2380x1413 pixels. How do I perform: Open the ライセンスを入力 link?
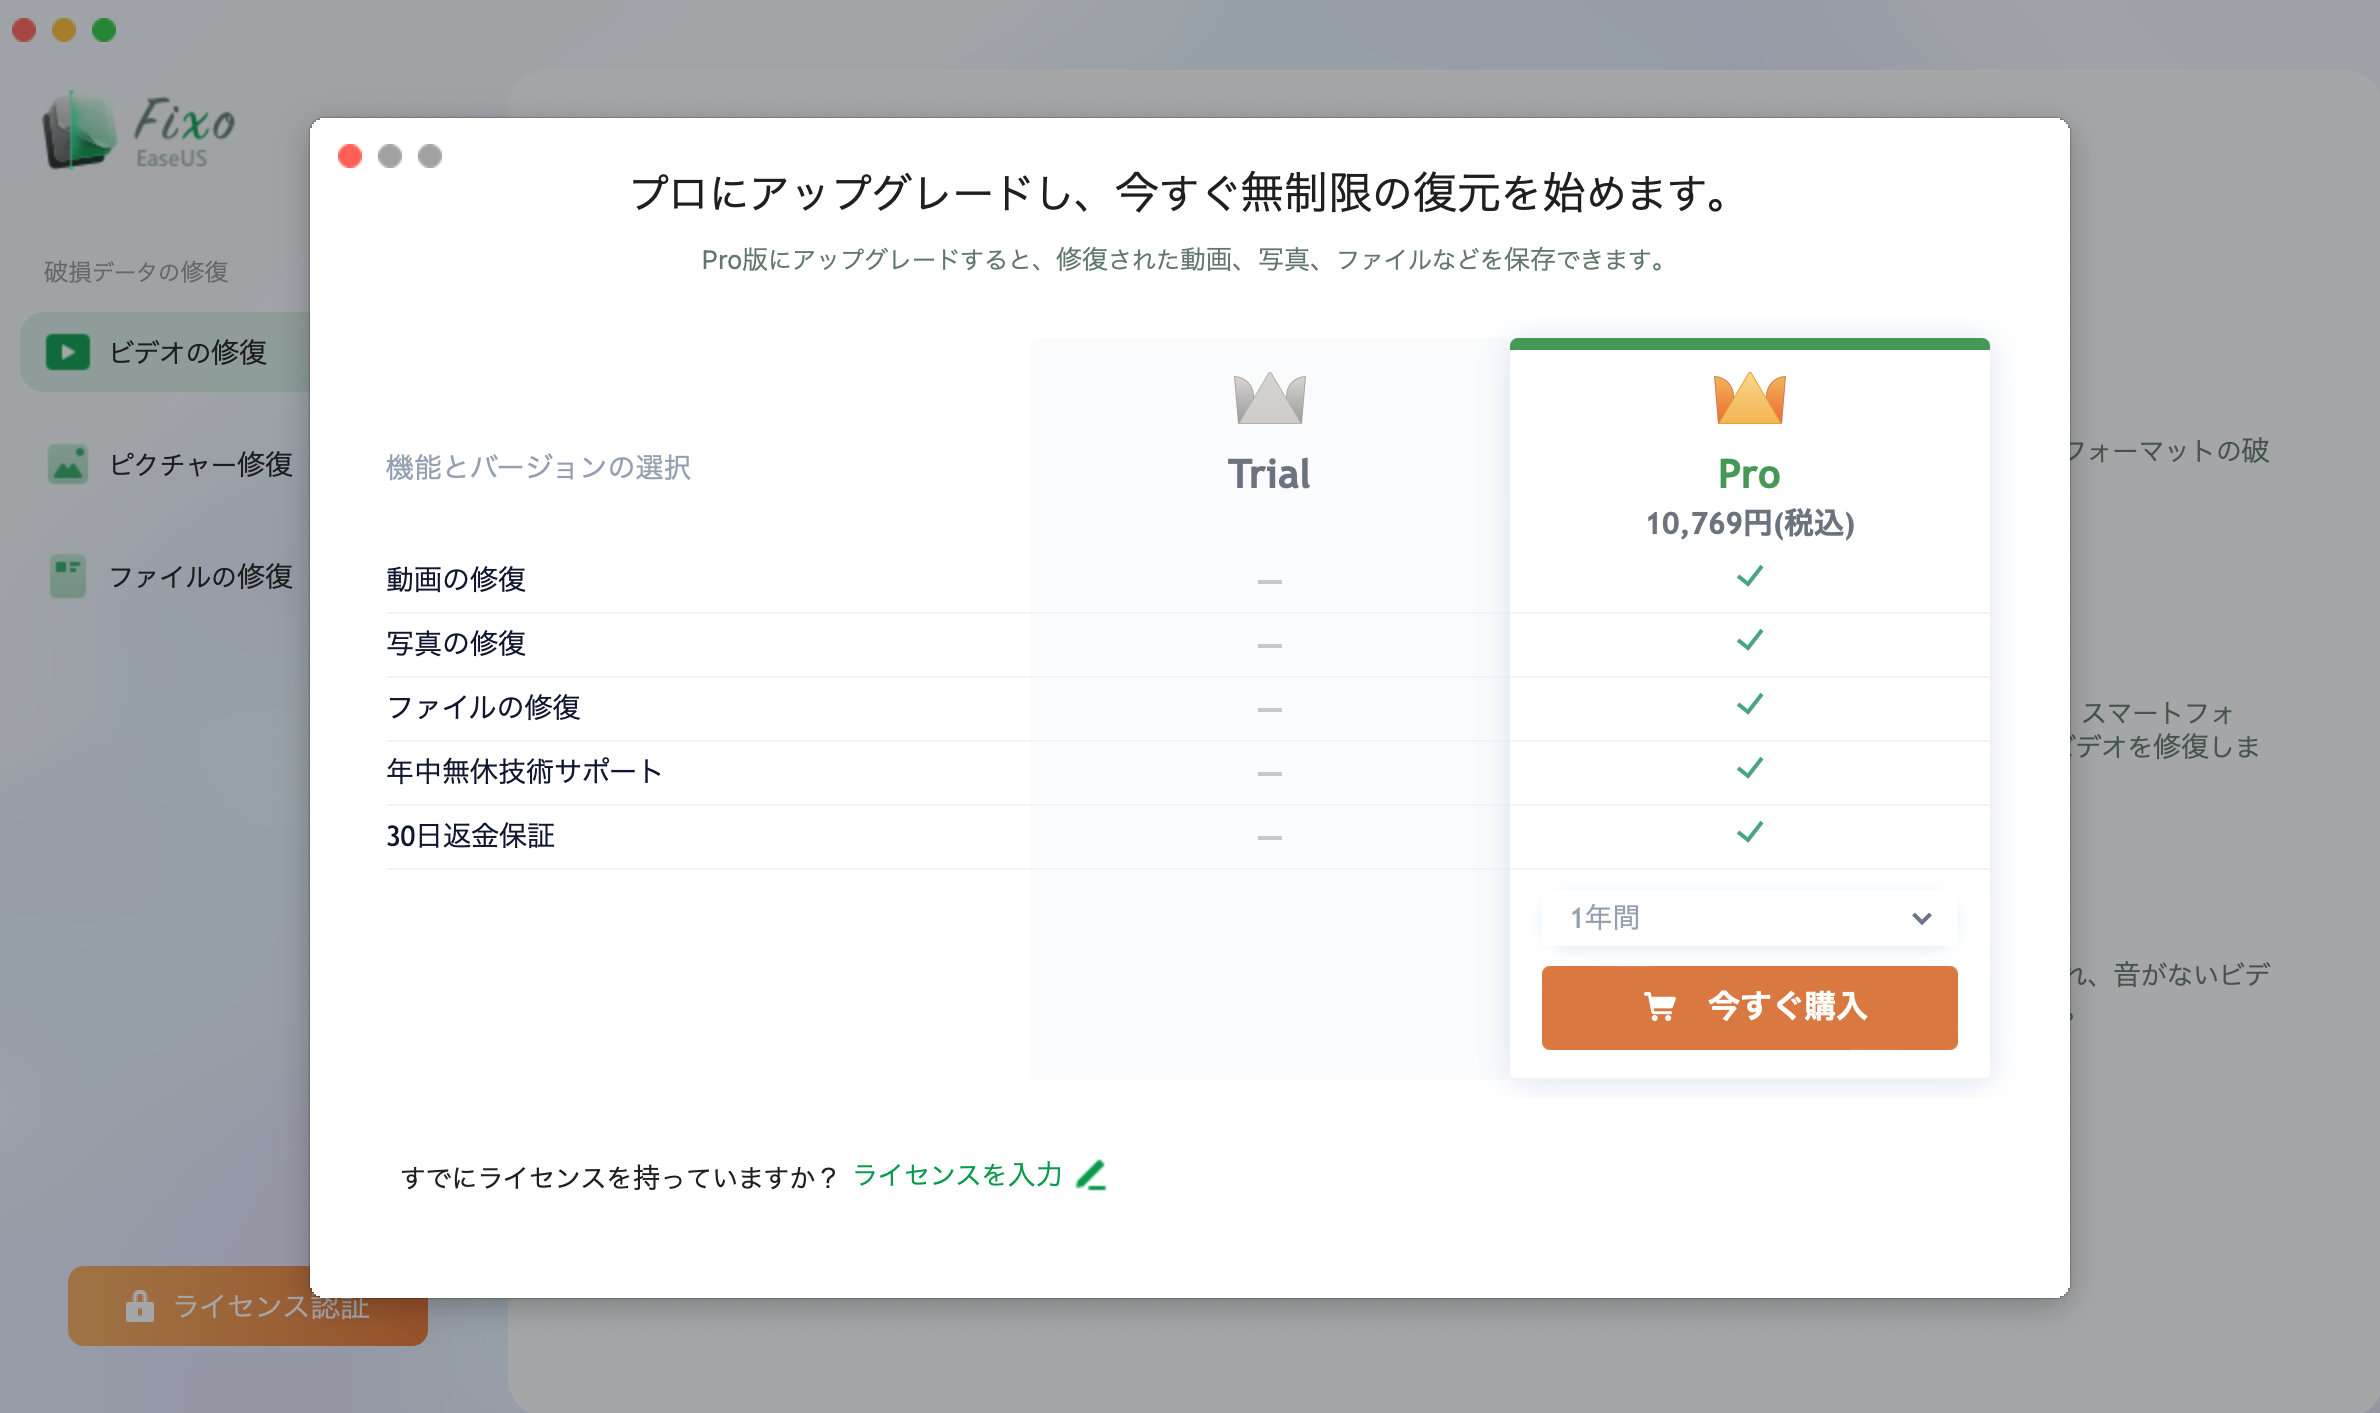pos(957,1175)
